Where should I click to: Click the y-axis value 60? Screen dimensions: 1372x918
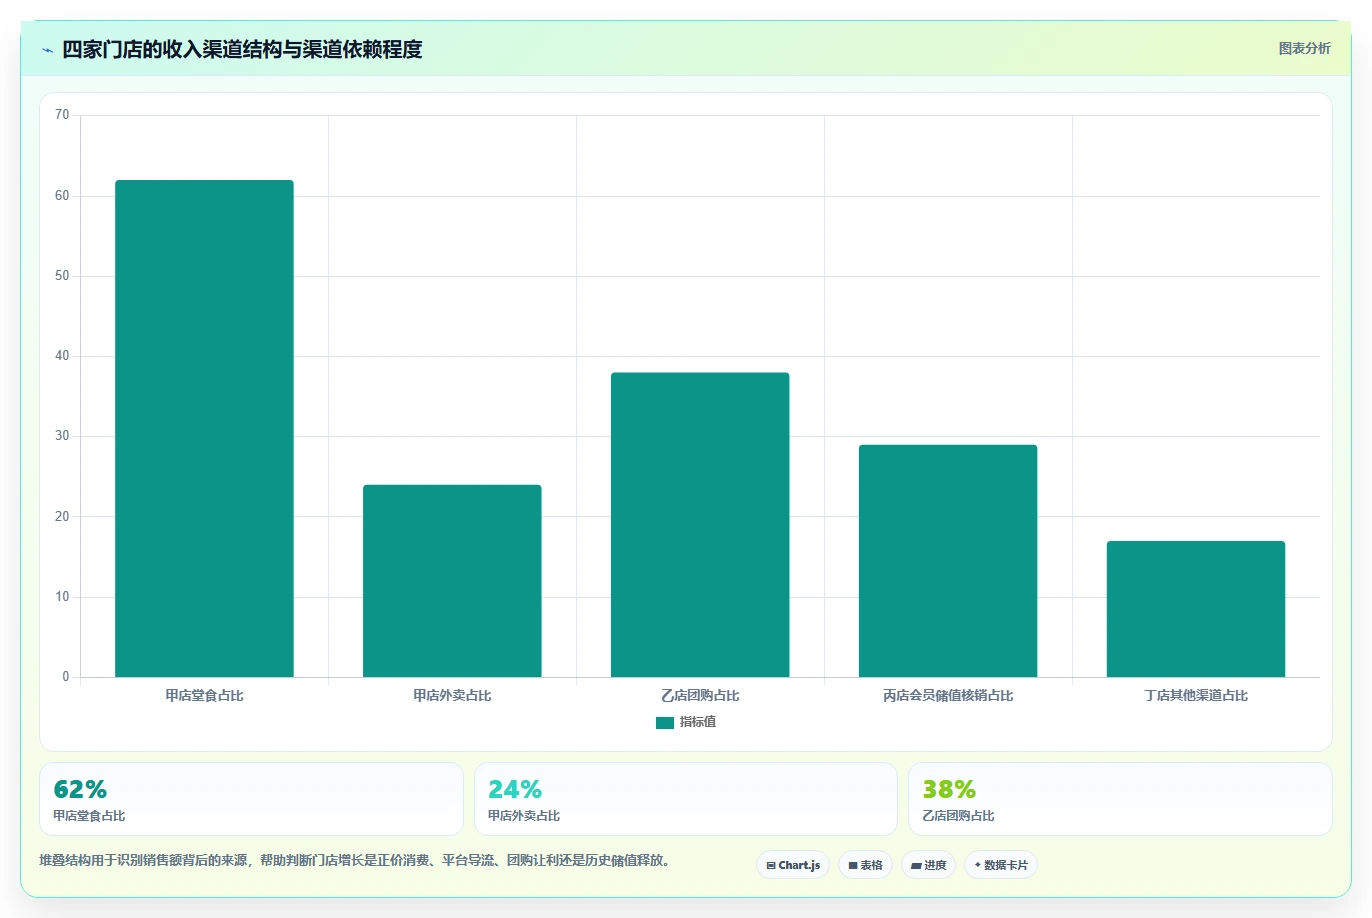pos(62,196)
